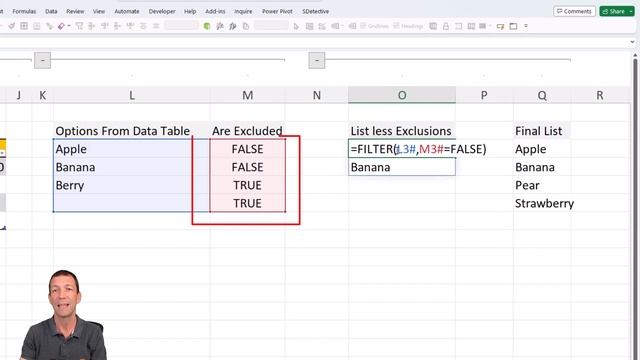Viewport: 640px width, 360px height.
Task: Collapse the column group above column N
Action: point(317,60)
